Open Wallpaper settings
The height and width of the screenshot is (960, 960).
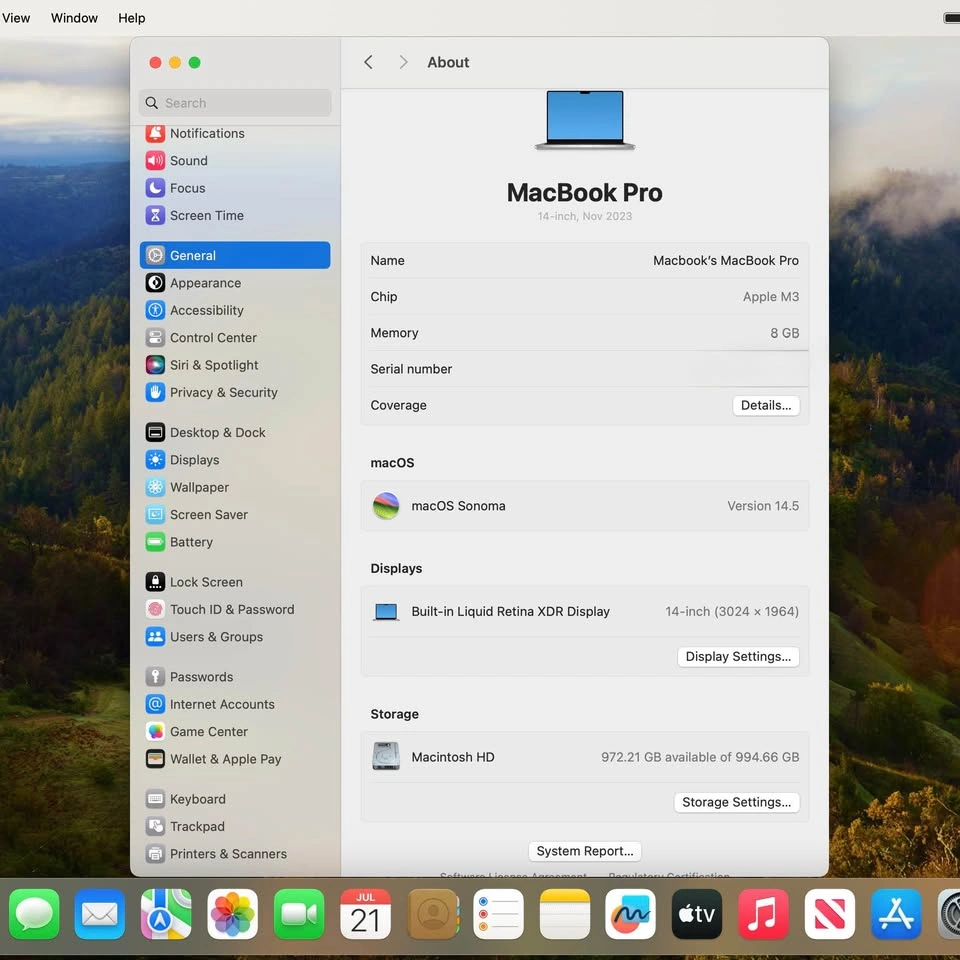pos(234,487)
